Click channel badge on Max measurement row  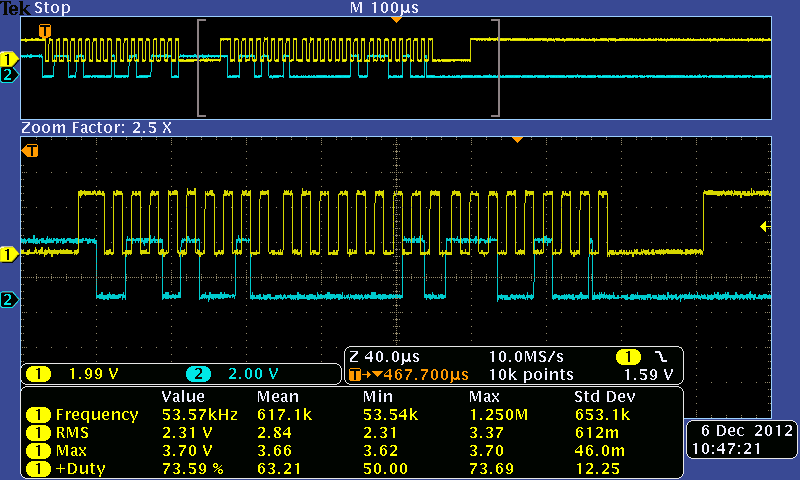tap(38, 451)
